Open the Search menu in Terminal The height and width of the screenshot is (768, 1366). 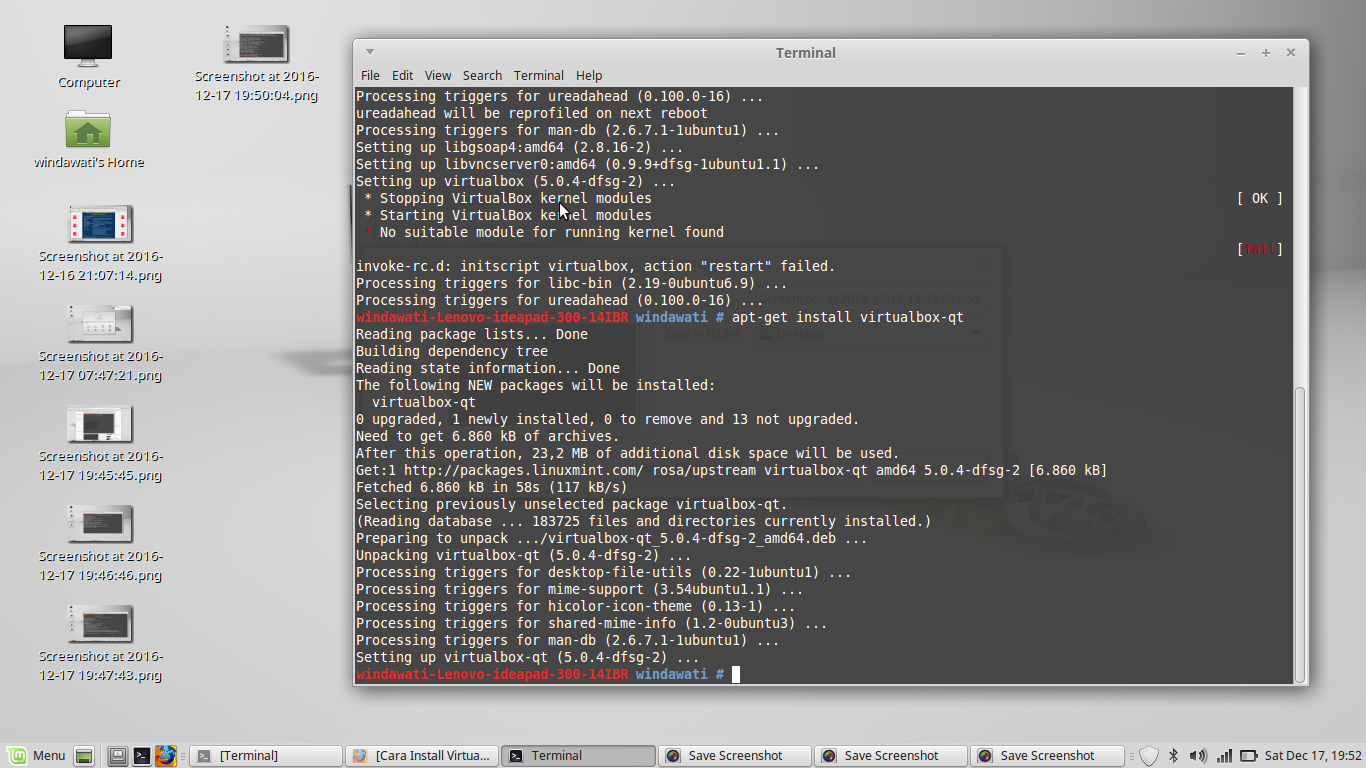click(x=482, y=75)
